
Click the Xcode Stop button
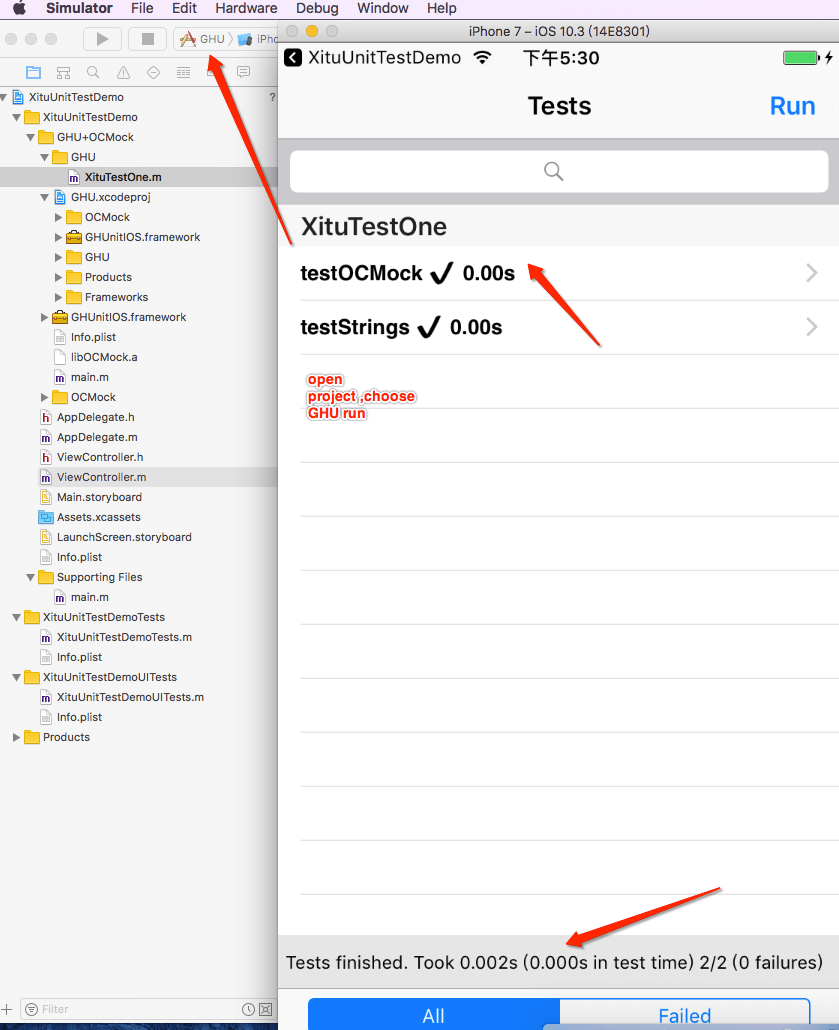[x=147, y=39]
